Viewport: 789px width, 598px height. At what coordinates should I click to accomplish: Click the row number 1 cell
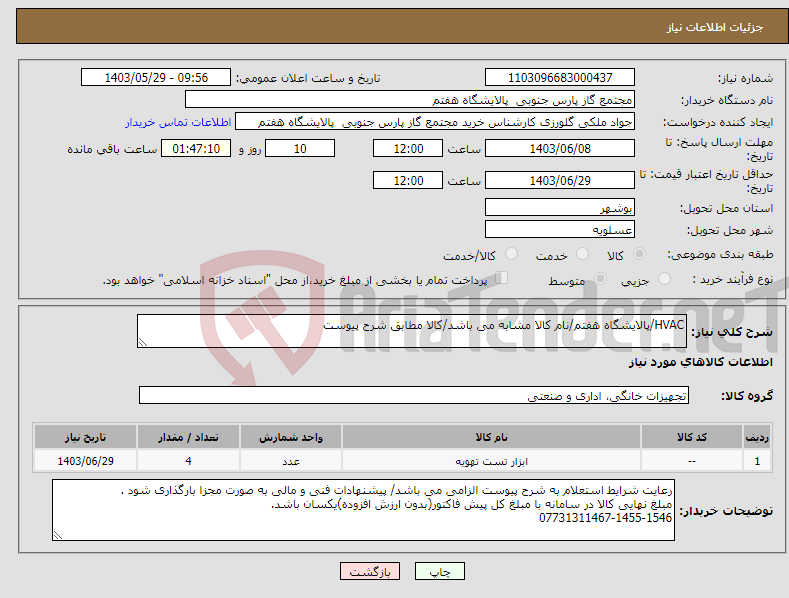click(x=757, y=461)
